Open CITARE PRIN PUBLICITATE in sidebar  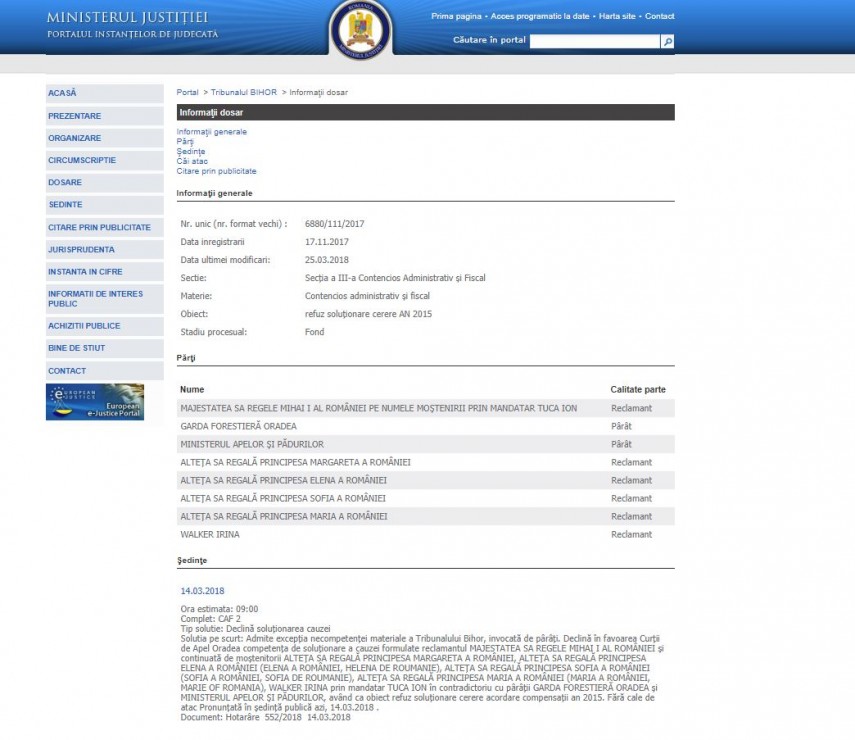coord(104,227)
